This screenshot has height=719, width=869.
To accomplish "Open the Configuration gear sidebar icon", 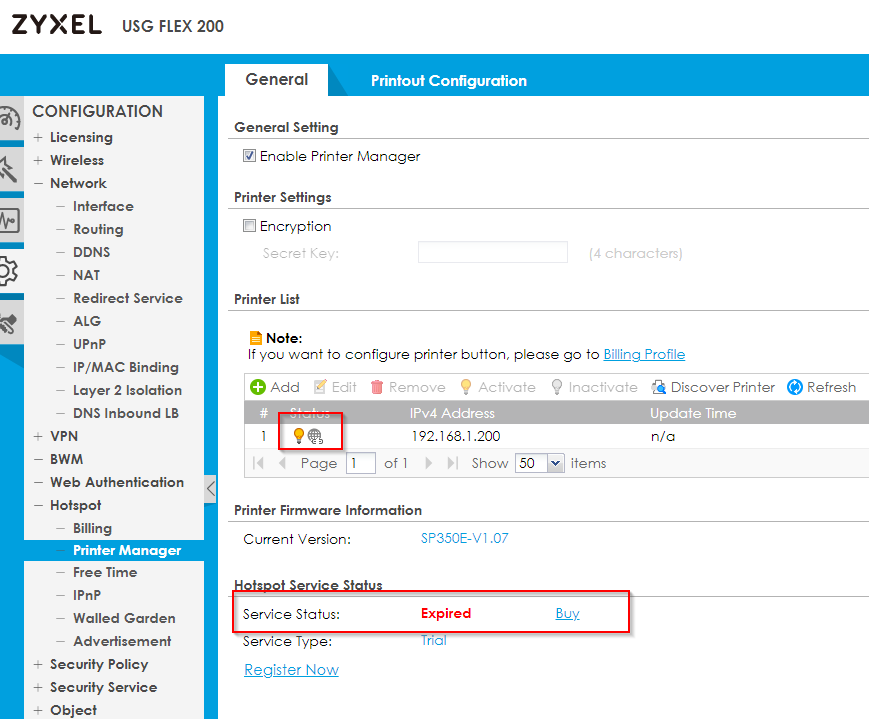I will point(8,270).
